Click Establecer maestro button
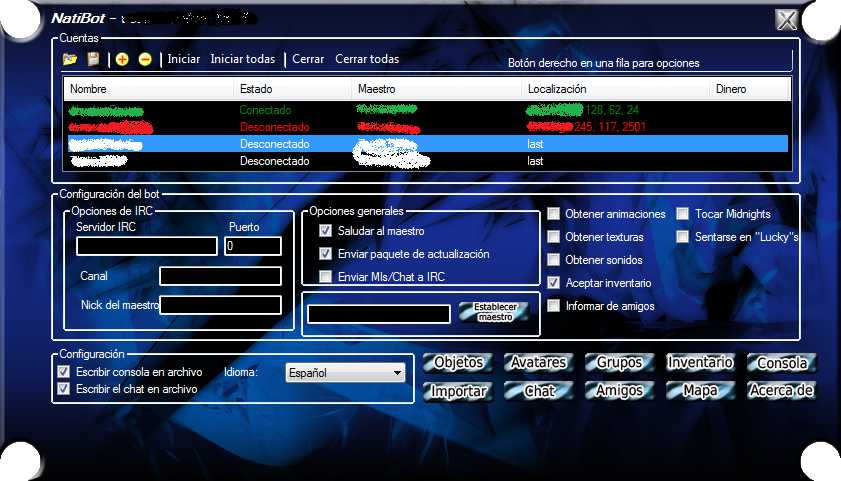This screenshot has height=481, width=841. point(495,312)
